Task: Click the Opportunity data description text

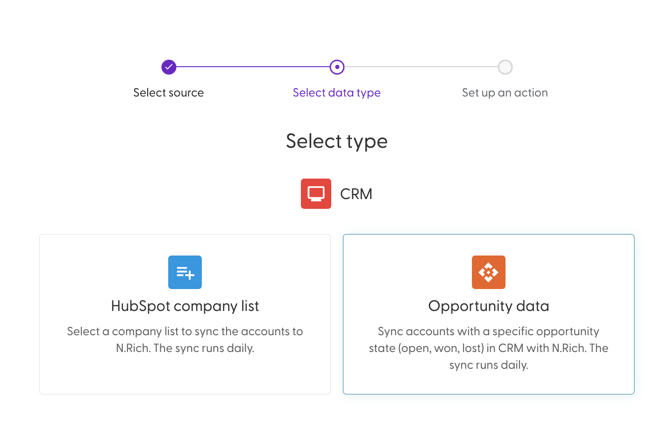Action: pyautogui.click(x=488, y=348)
